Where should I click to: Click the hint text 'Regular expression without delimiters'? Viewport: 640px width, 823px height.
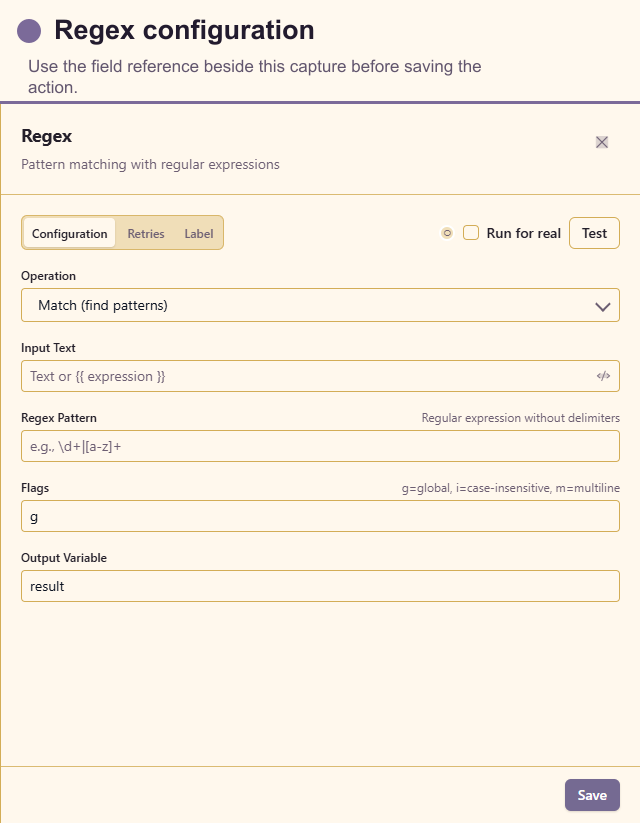(520, 418)
